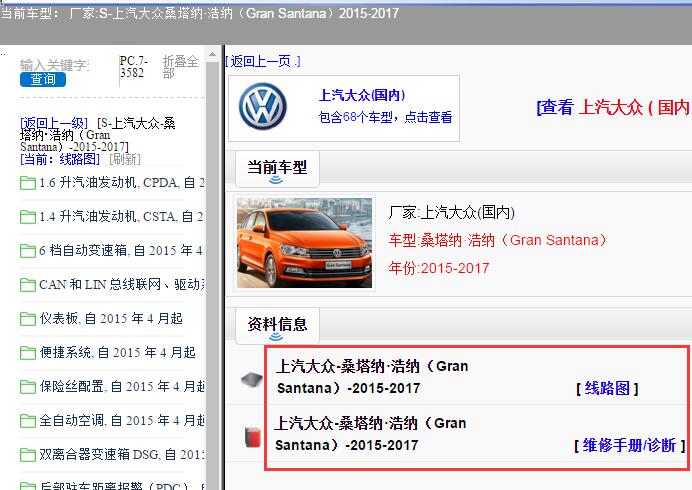Click the folder icon beside 全自动空调
Image resolution: width=692 pixels, height=490 pixels.
(x=28, y=421)
